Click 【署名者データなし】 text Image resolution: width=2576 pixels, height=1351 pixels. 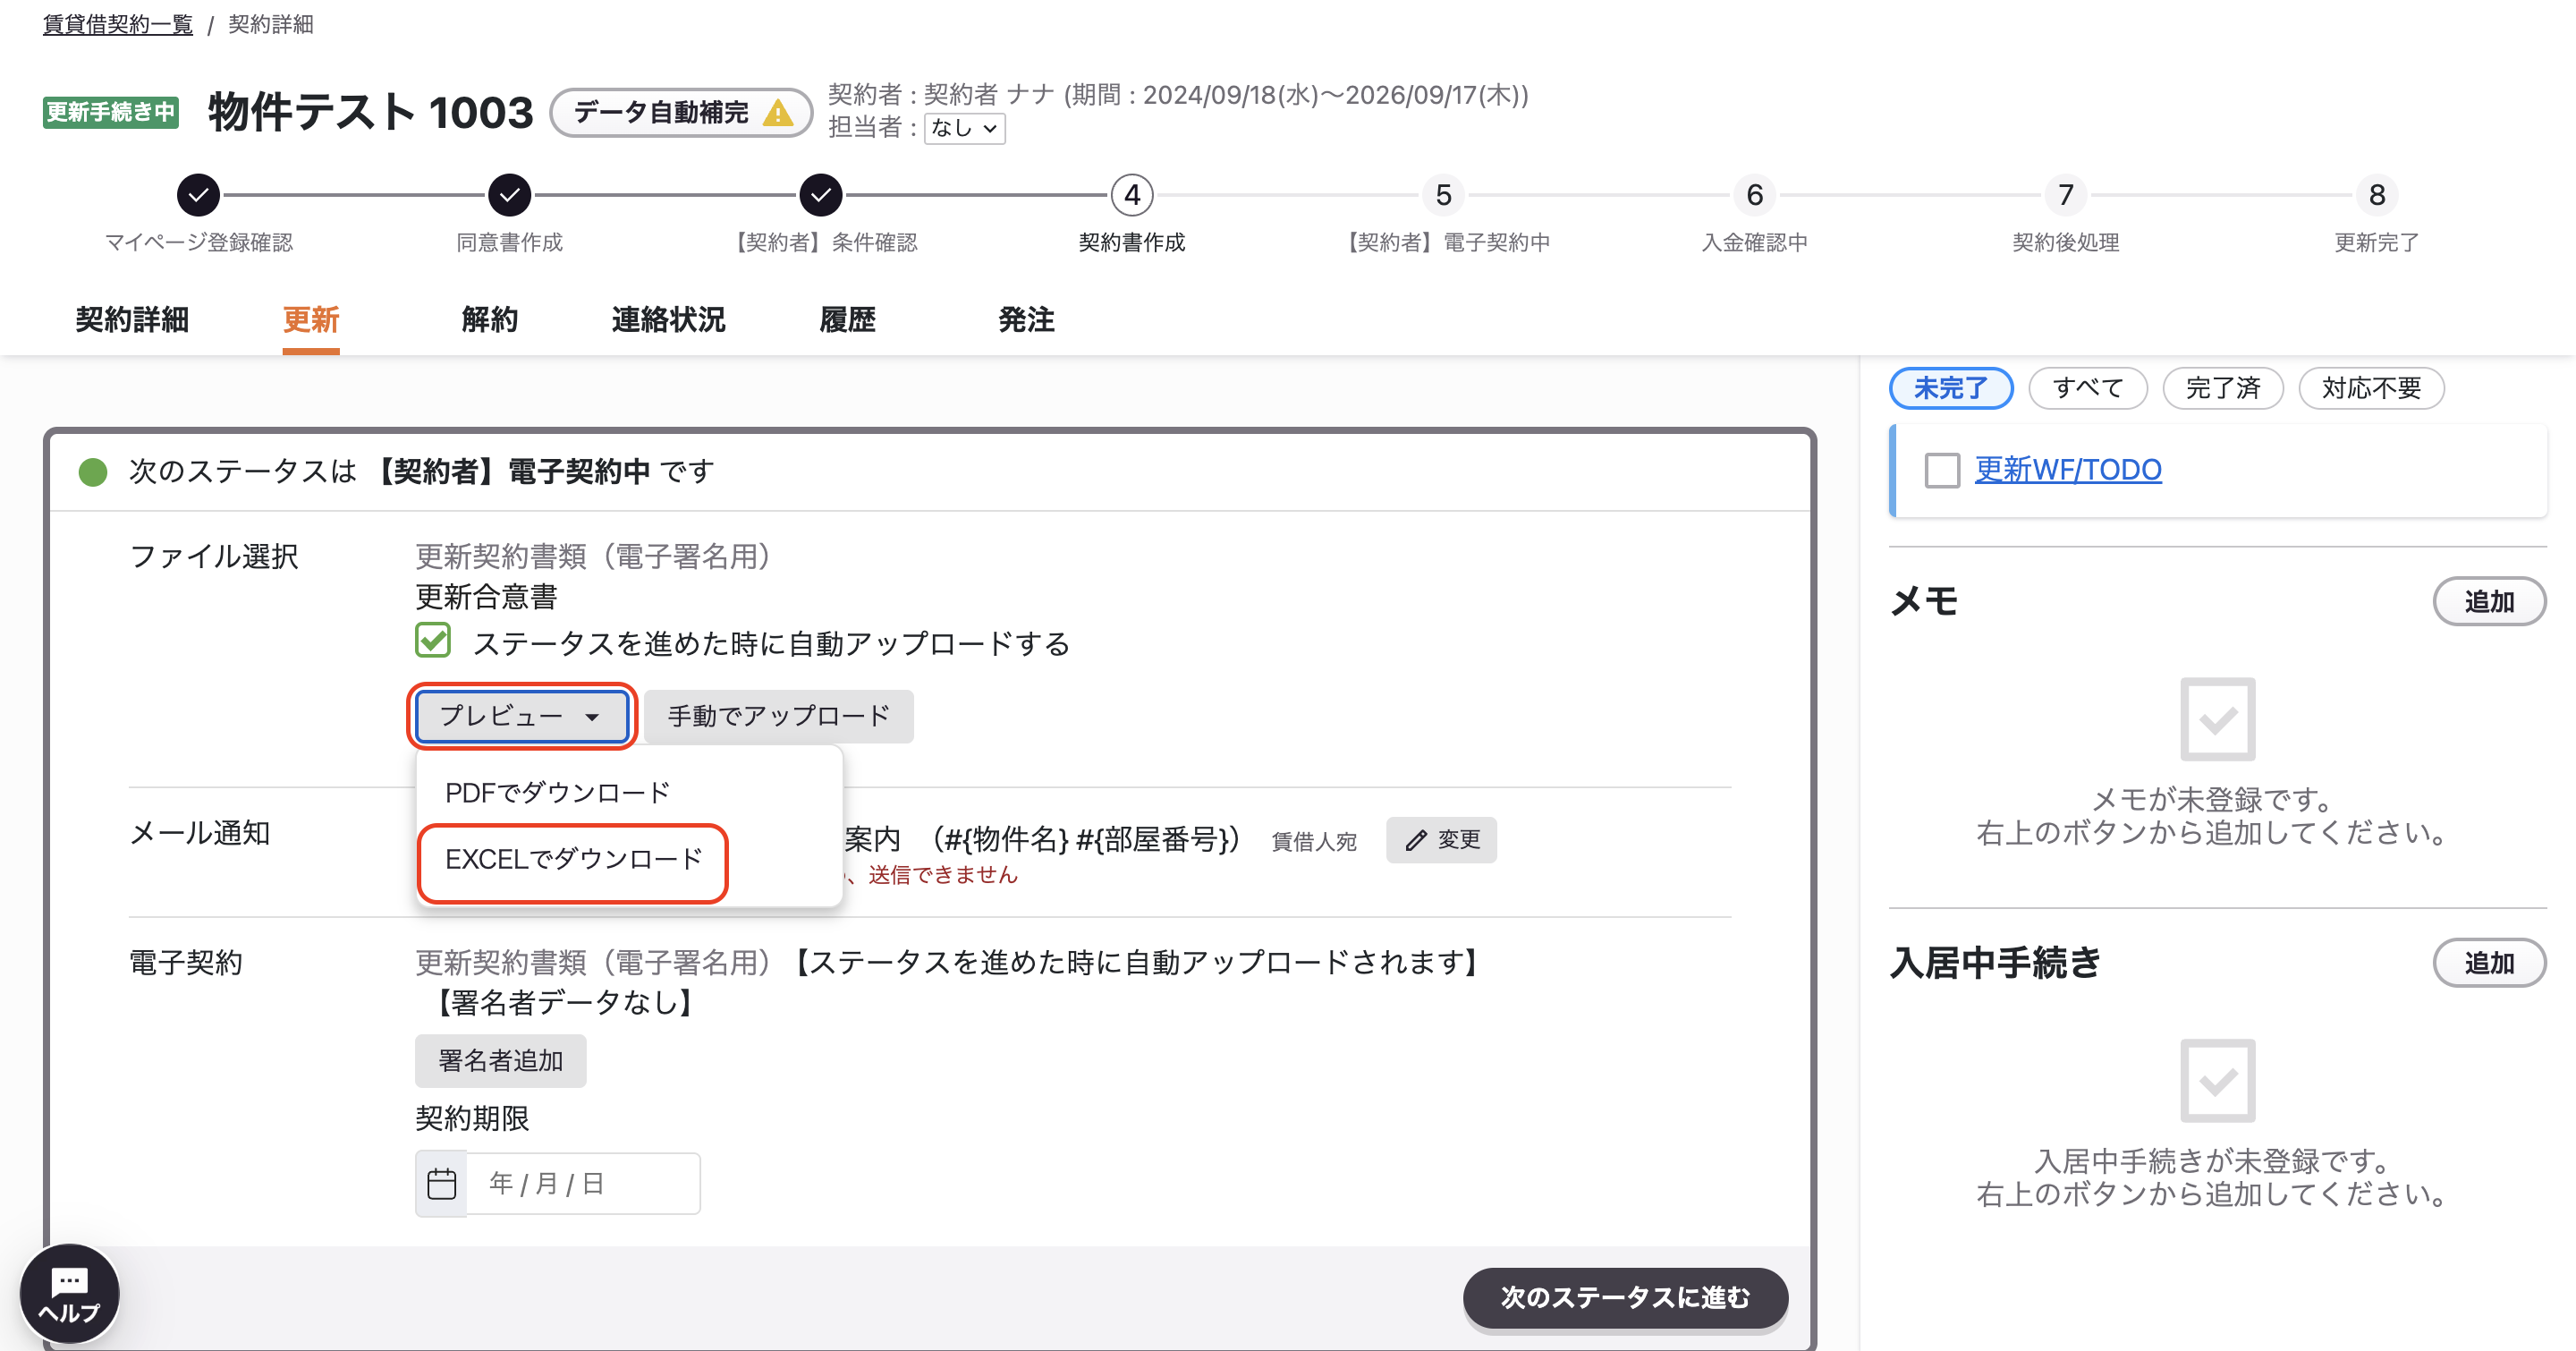565,1003
